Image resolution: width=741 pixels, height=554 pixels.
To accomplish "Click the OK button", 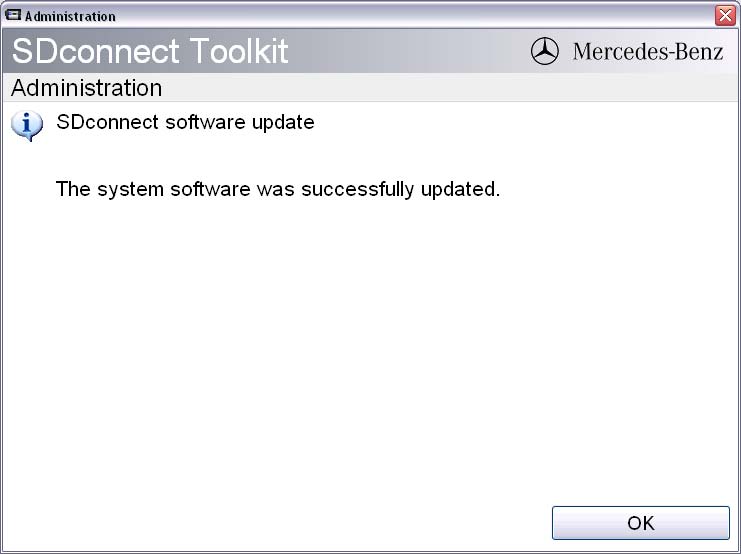I will click(640, 523).
